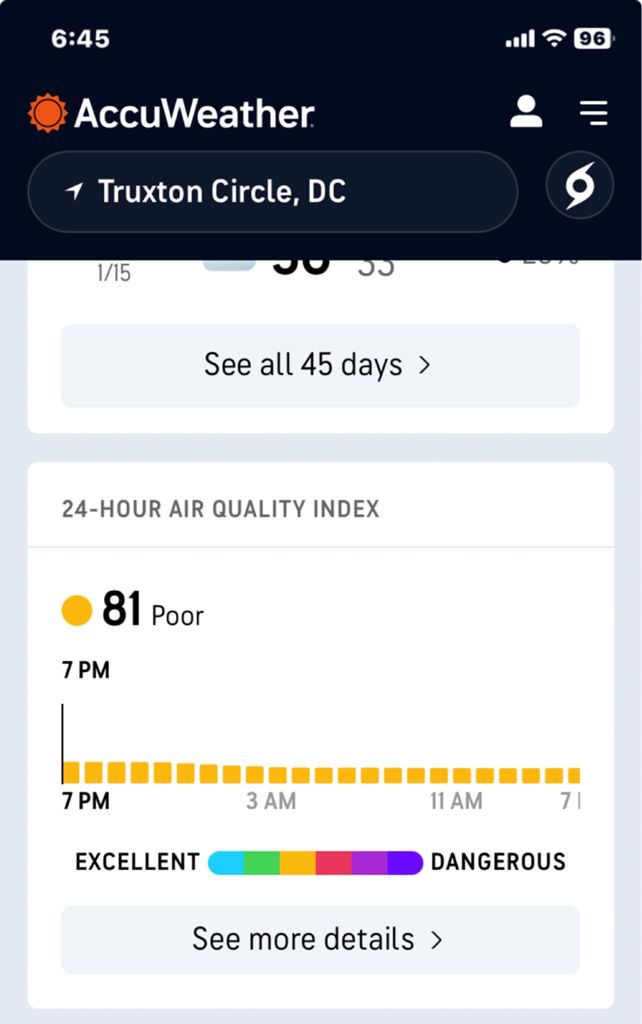Tap the 3 AM label on chart
642x1024 pixels.
(x=271, y=801)
